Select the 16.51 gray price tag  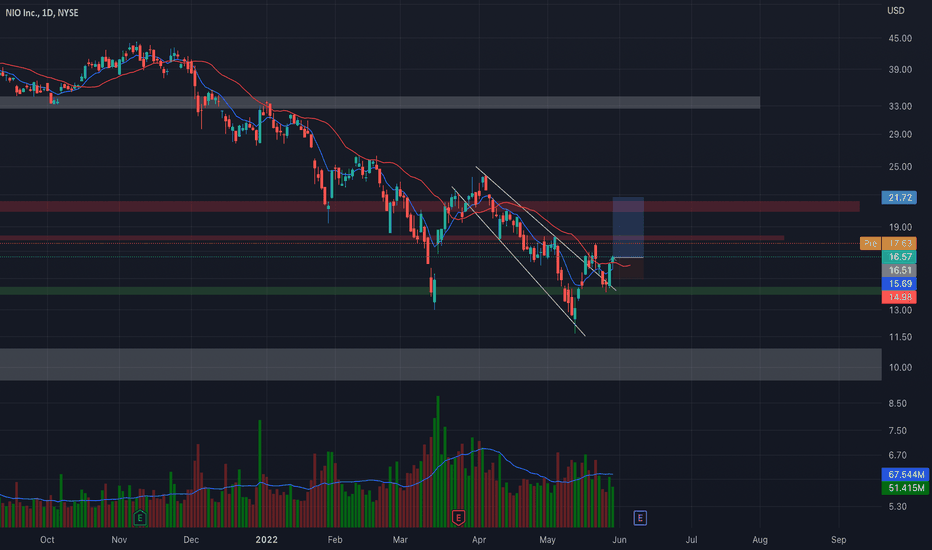coord(899,271)
